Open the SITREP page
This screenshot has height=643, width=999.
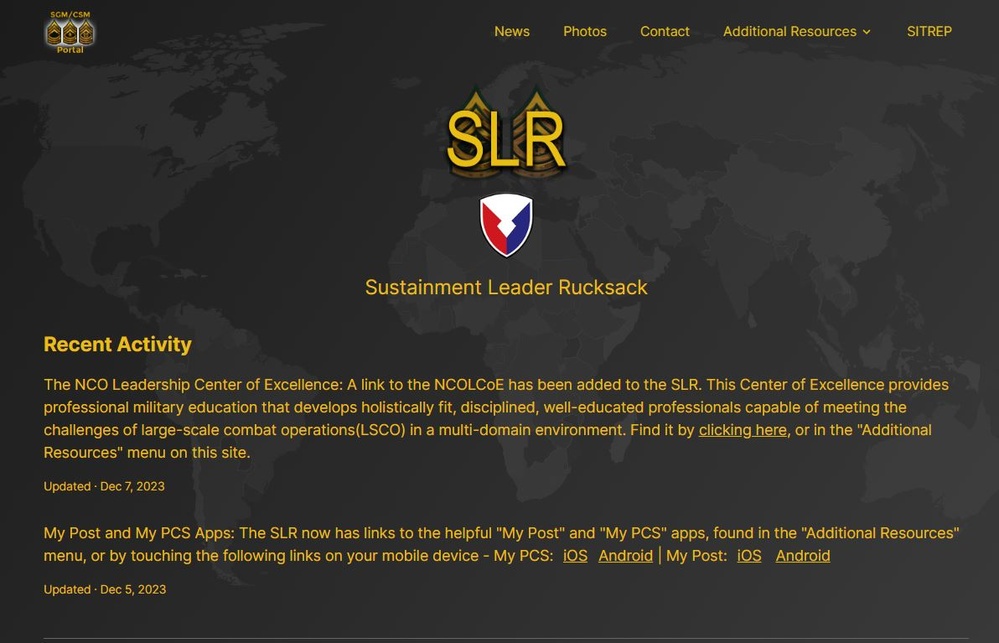click(x=929, y=31)
